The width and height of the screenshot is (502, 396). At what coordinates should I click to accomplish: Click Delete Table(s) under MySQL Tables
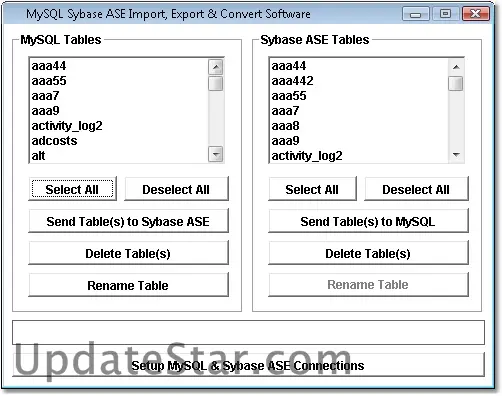coord(128,253)
